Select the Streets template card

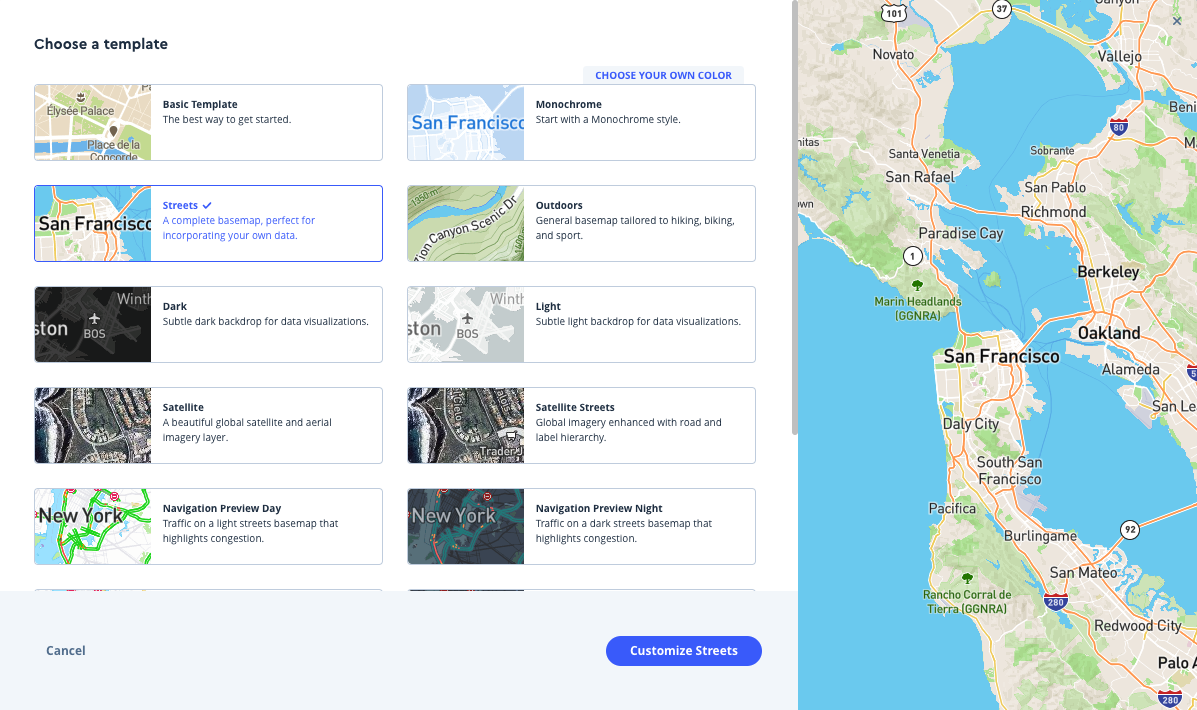coord(208,223)
